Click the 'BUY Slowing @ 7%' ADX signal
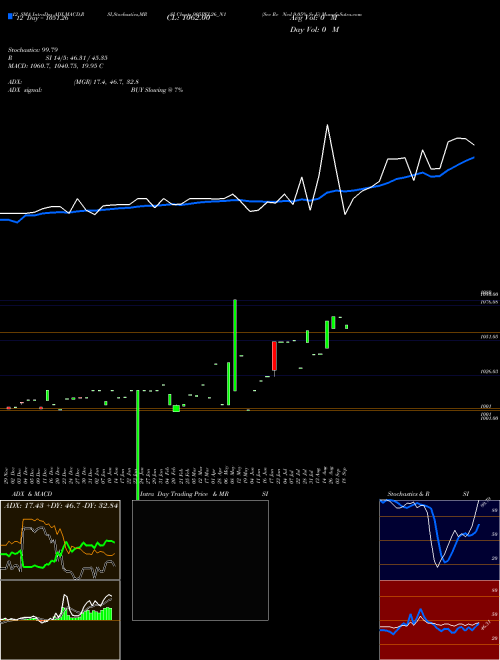 pyautogui.click(x=157, y=90)
